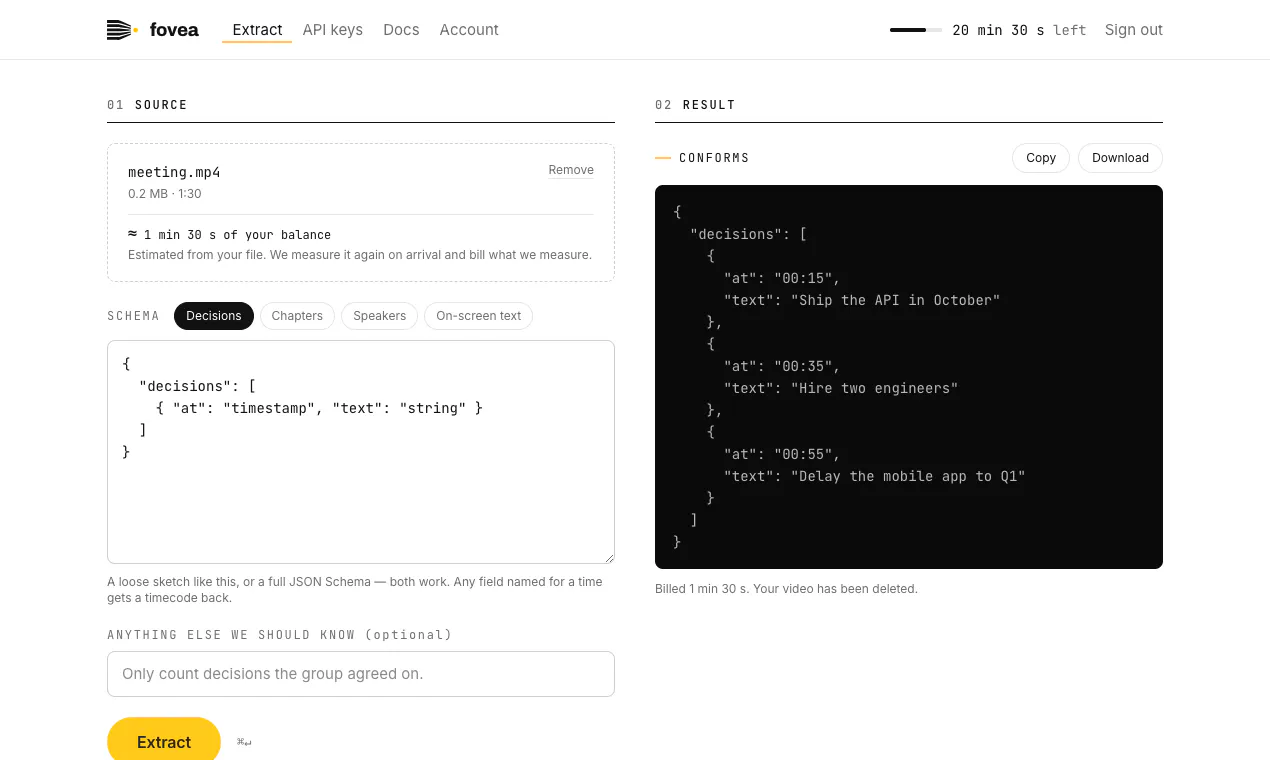Click the balance progress bar
This screenshot has height=760, width=1270.
point(916,30)
